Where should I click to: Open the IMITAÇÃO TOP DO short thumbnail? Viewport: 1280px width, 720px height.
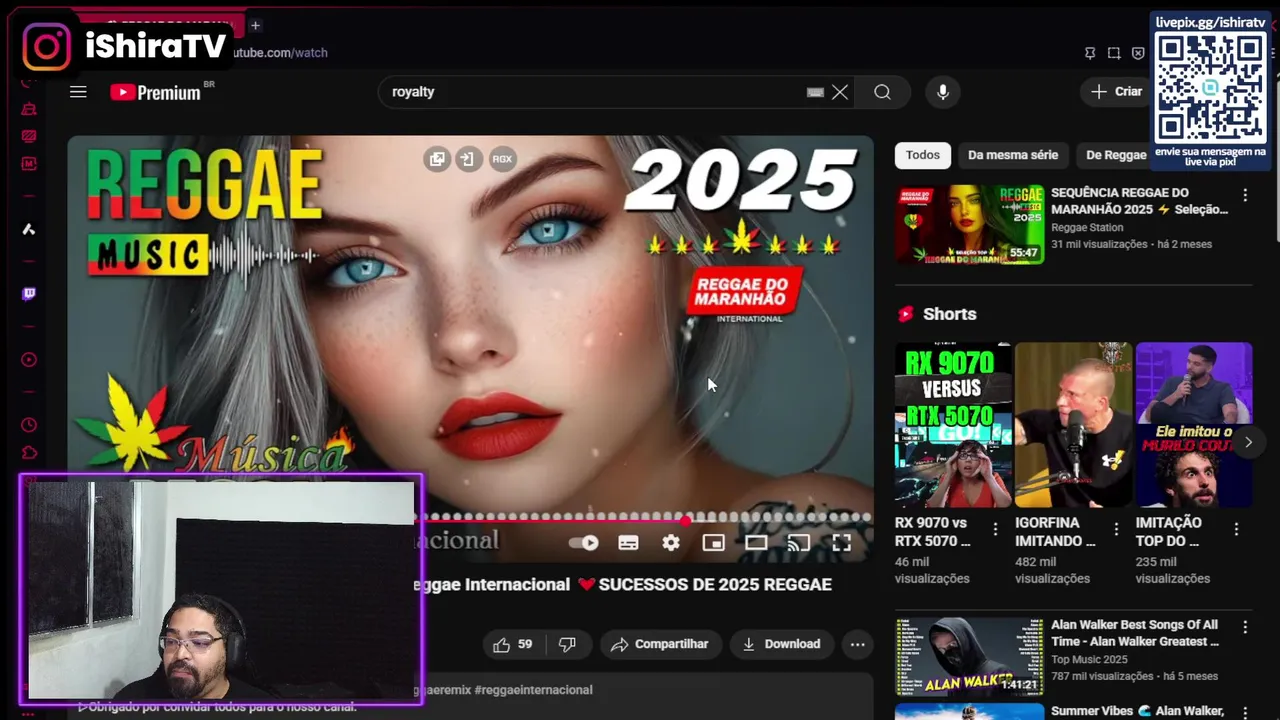coord(1194,425)
